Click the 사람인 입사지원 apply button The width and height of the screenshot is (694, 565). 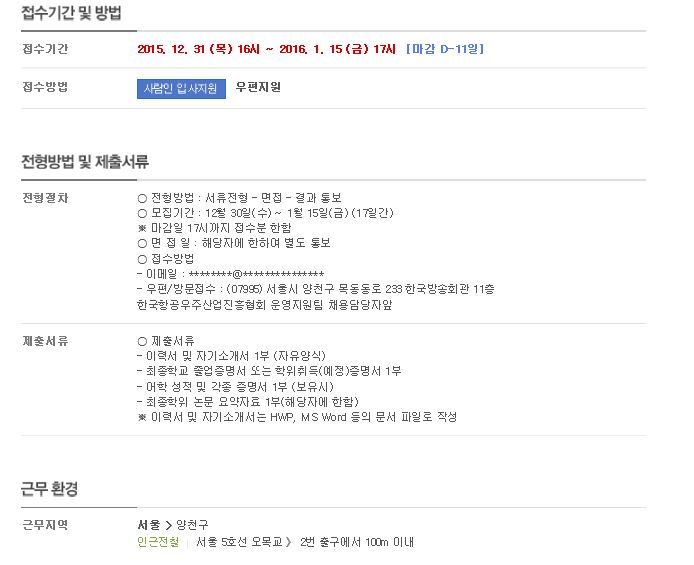[181, 88]
